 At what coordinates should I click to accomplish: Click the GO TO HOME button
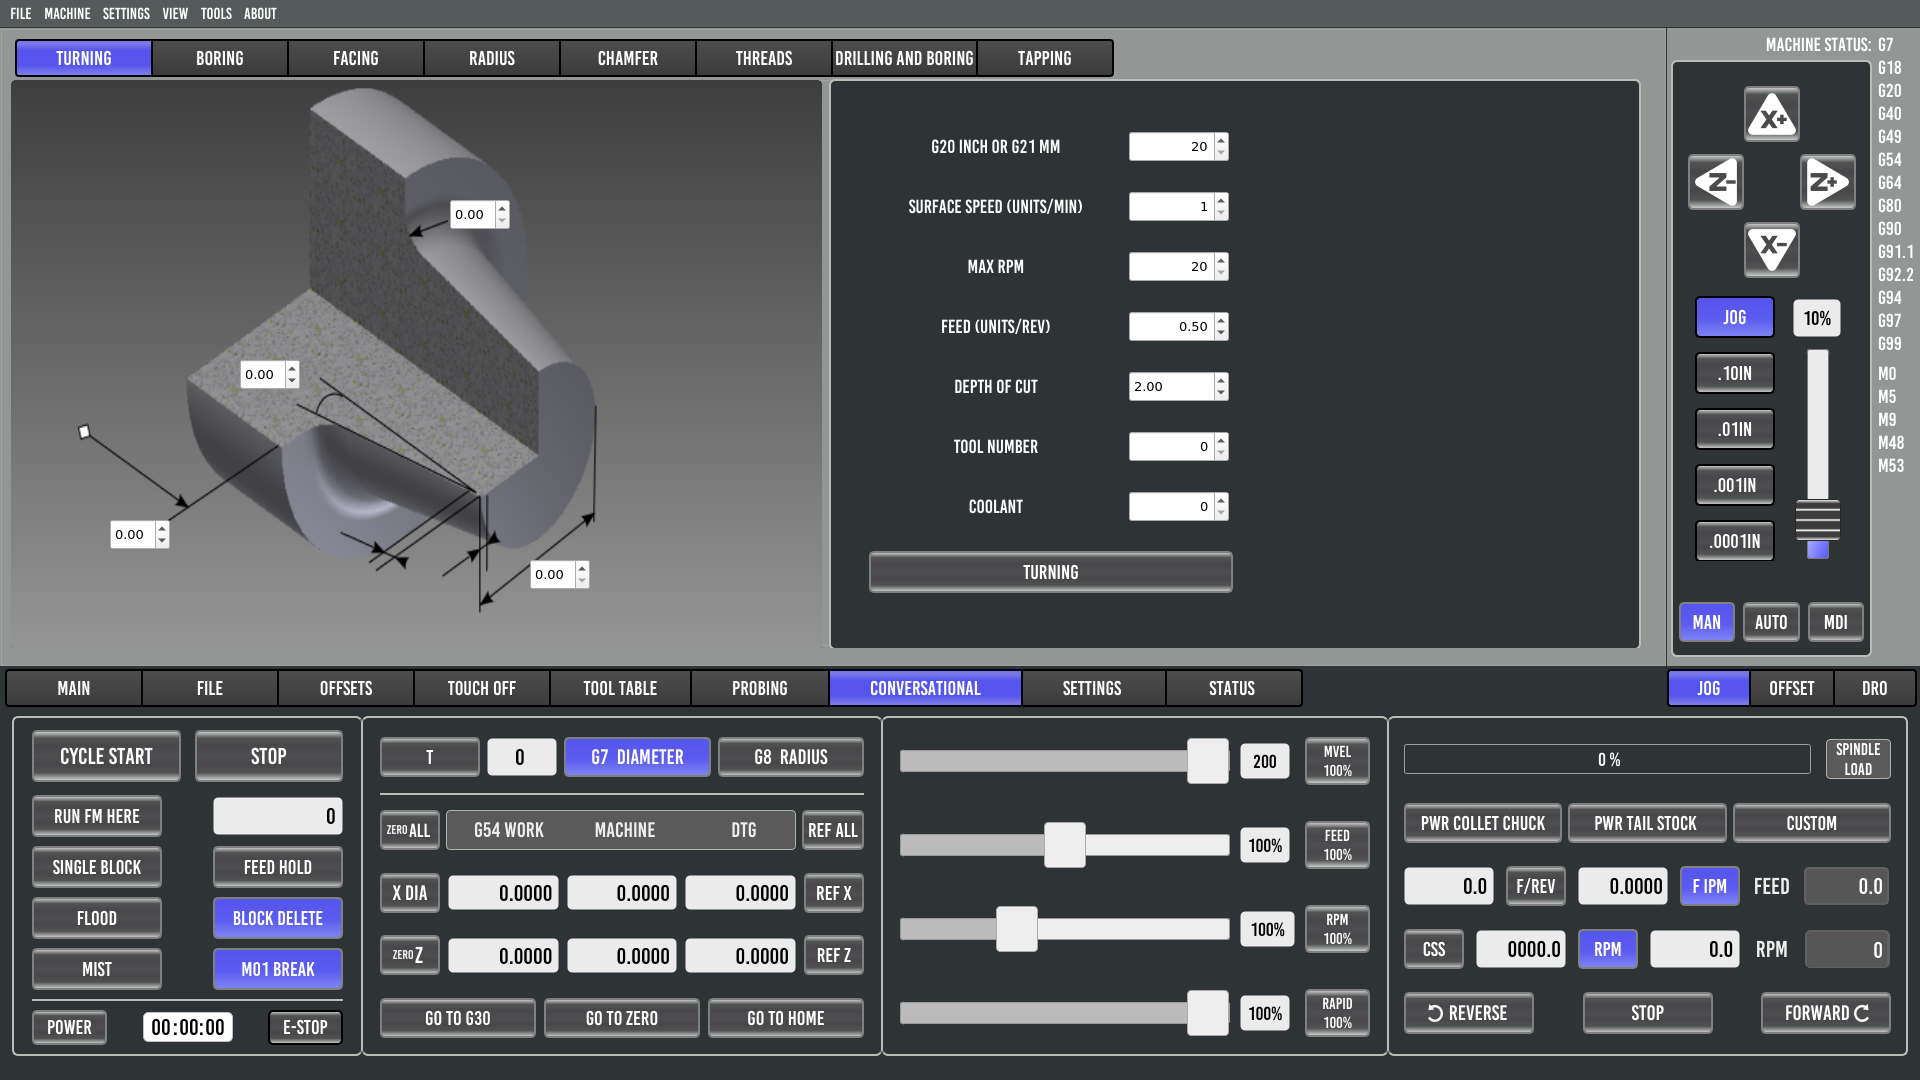(785, 1018)
